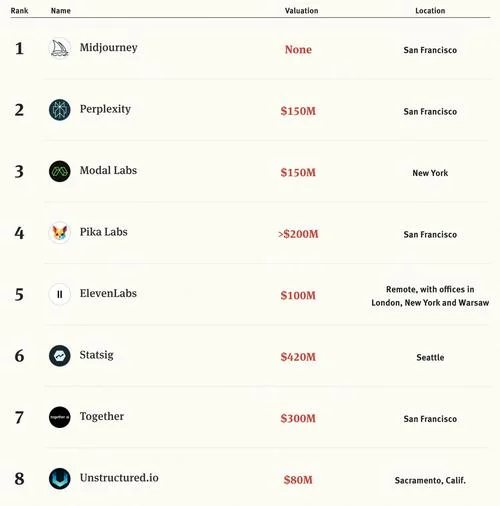Select Statsig's $420M valuation

pyautogui.click(x=298, y=357)
